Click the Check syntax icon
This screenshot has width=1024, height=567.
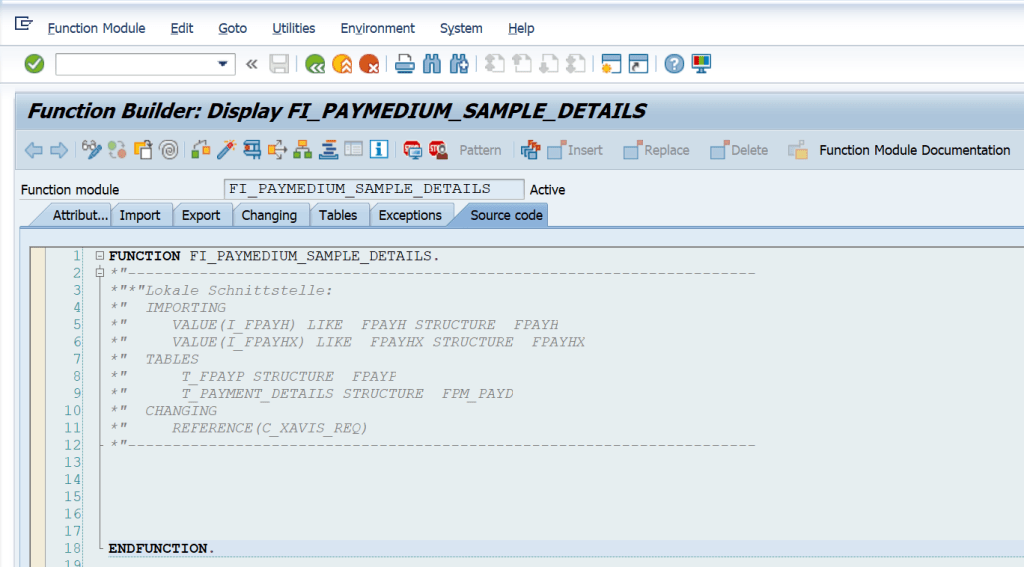[x=201, y=150]
